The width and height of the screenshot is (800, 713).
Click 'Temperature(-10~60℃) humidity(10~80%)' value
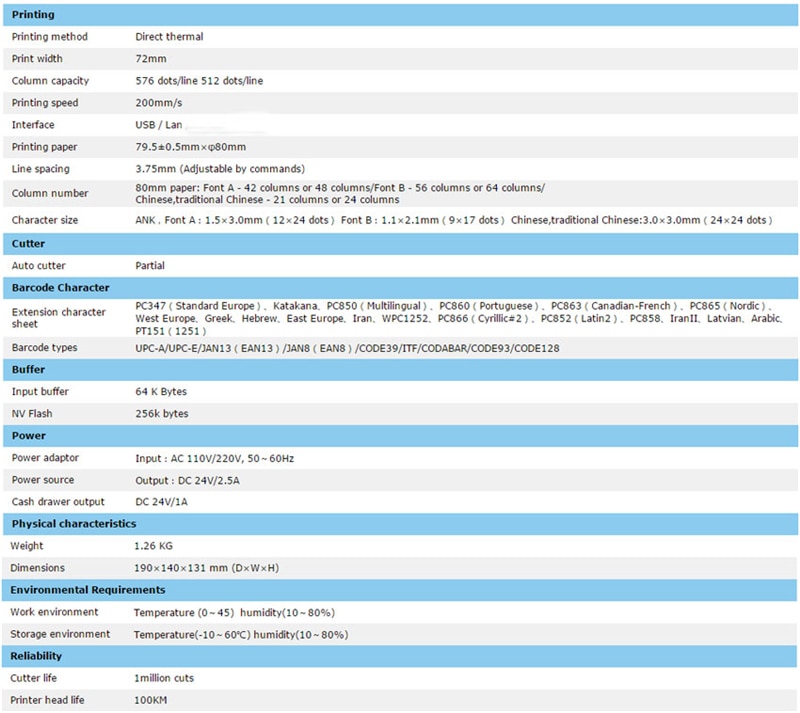[x=241, y=634]
